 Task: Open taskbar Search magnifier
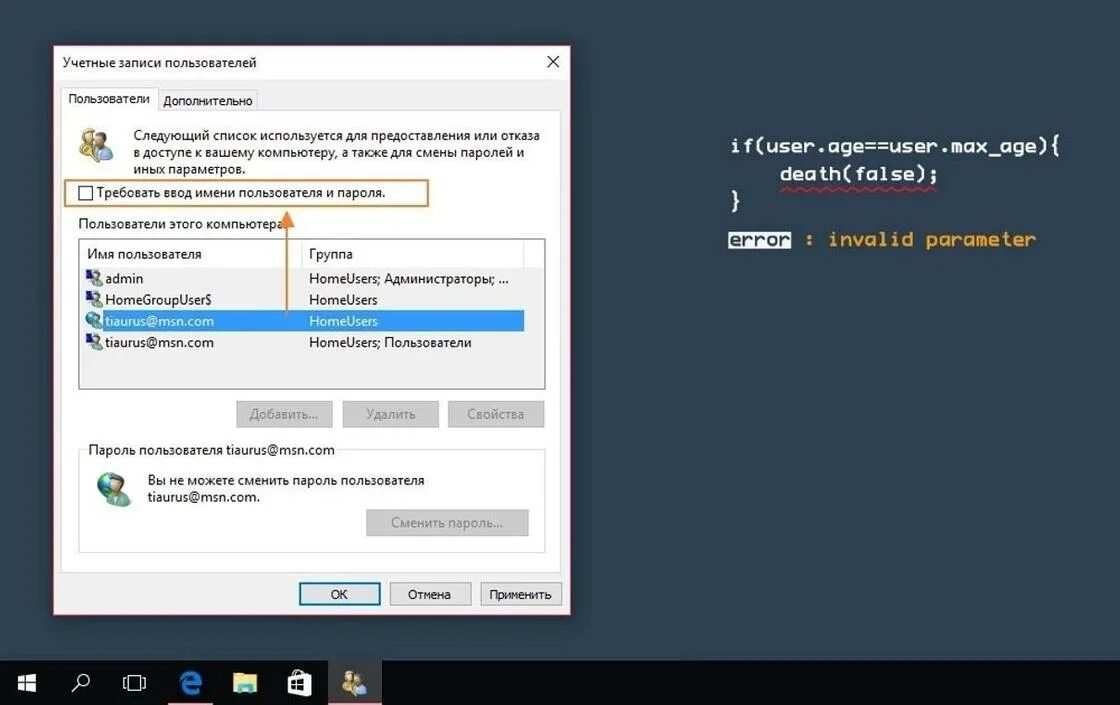pyautogui.click(x=81, y=683)
